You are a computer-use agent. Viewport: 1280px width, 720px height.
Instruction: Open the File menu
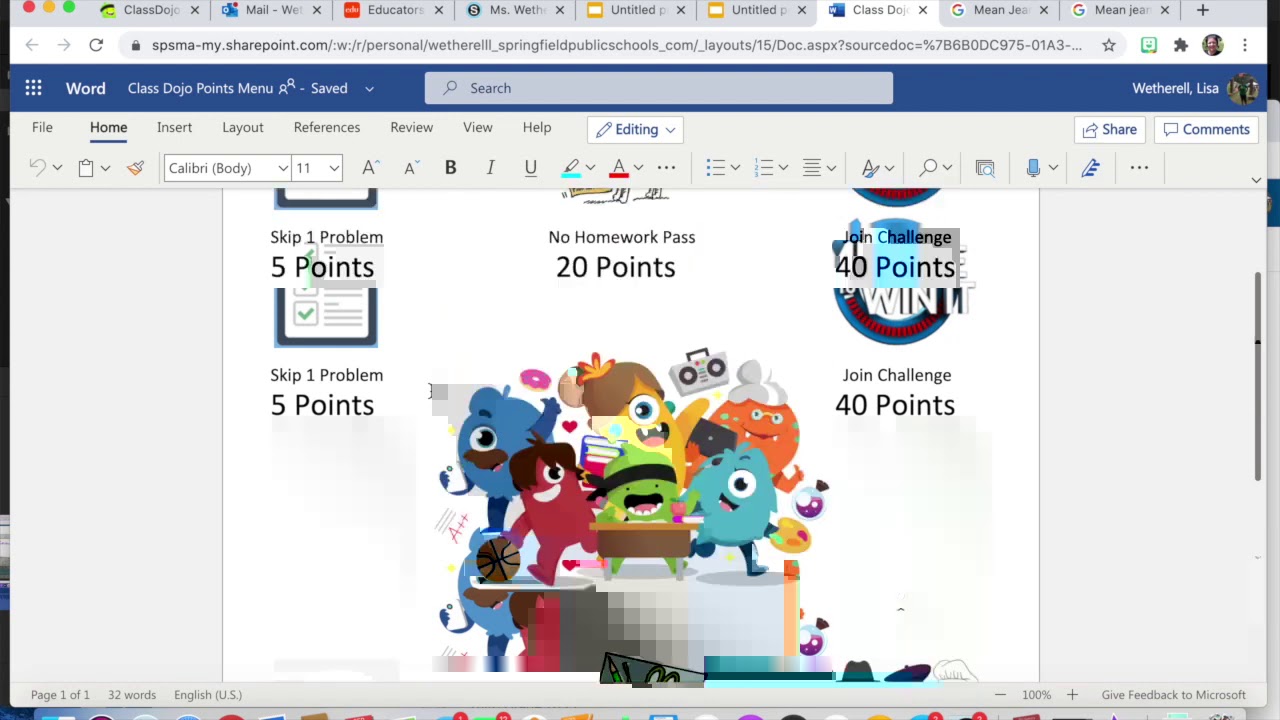[x=42, y=127]
